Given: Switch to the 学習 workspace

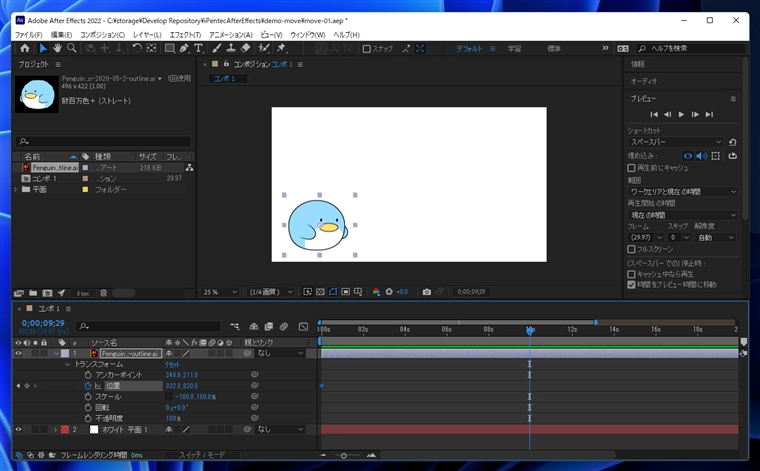Looking at the screenshot, I should tap(514, 48).
